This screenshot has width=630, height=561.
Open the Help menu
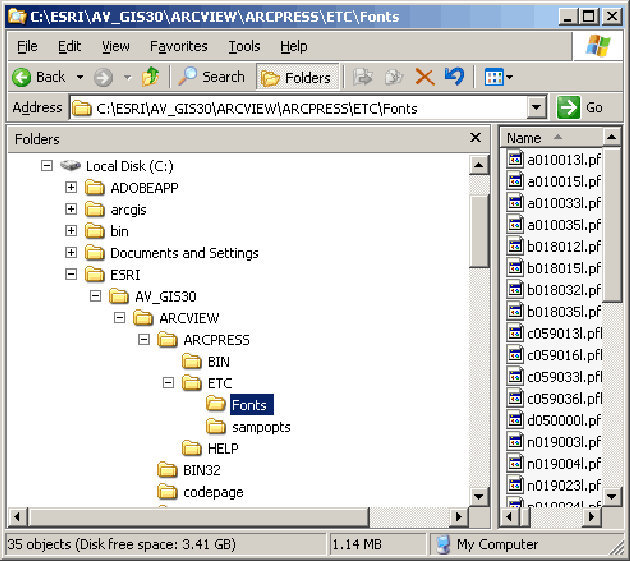coord(294,46)
